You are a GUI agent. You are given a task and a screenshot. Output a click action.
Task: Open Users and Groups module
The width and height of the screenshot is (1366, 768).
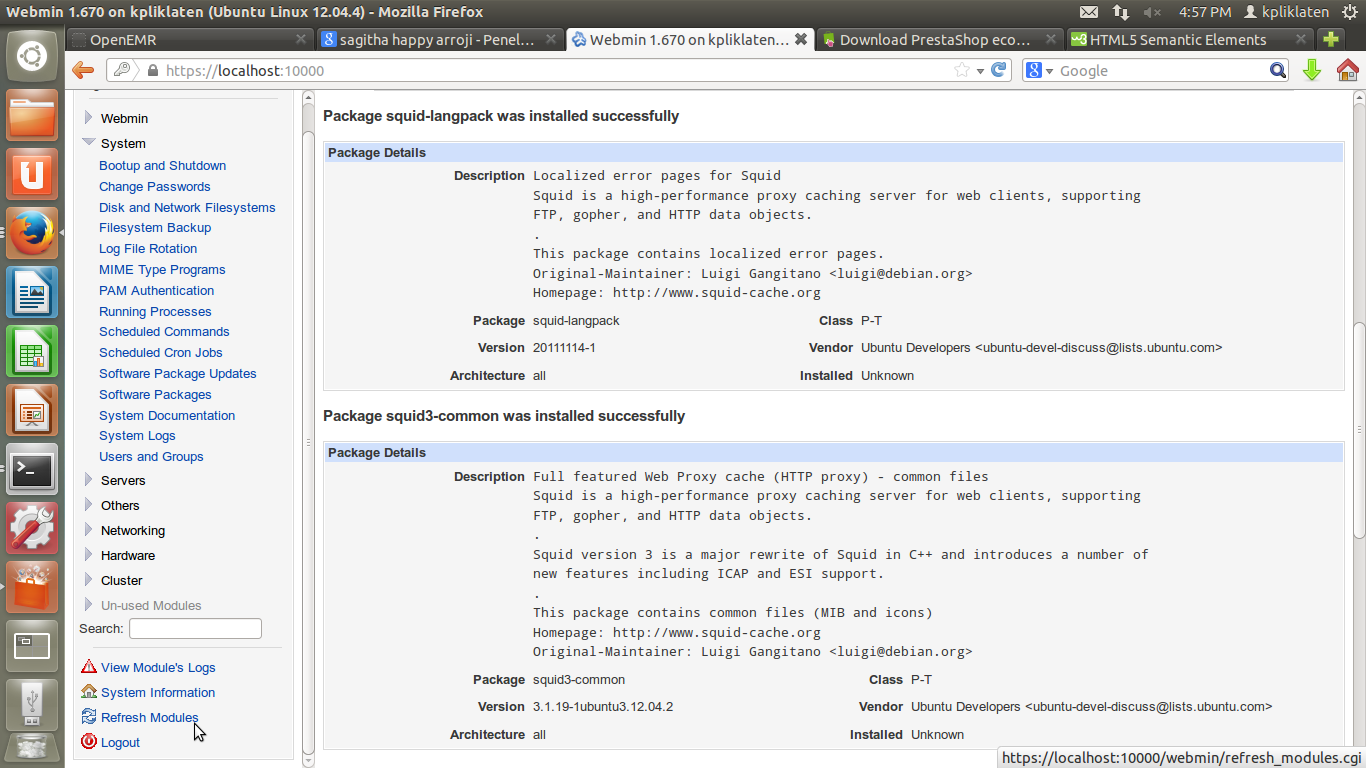[x=151, y=457]
